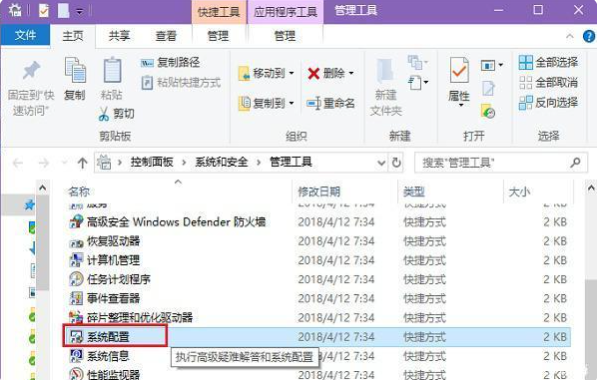597x380 pixels.
Task: Click 控制面板 in the breadcrumb path
Action: point(152,163)
